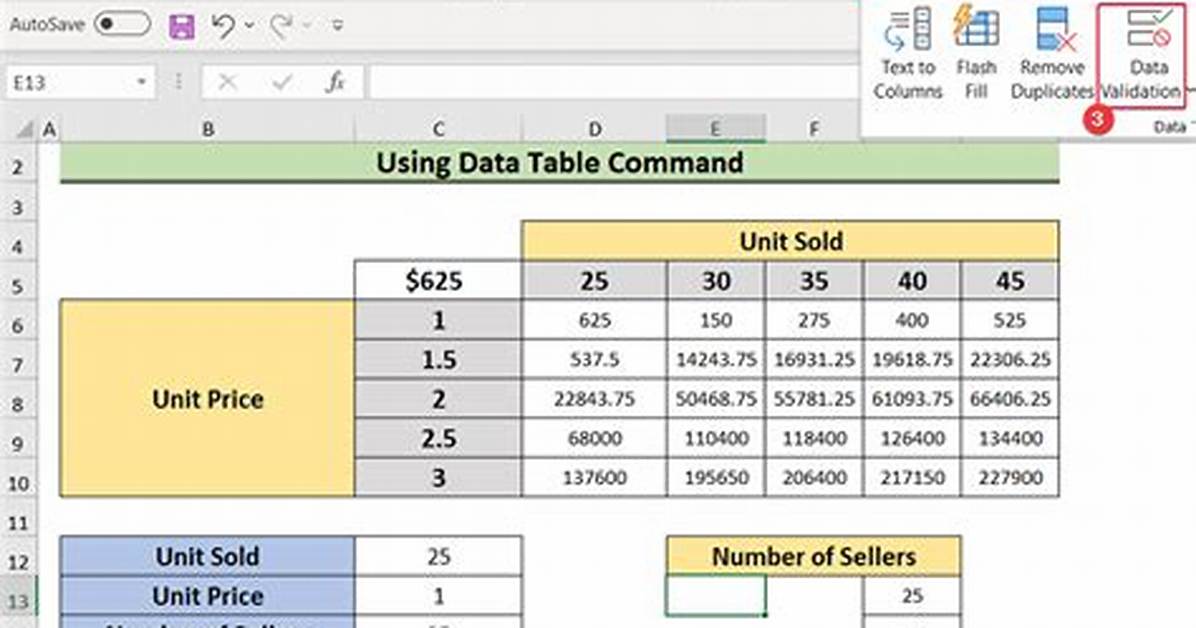
Task: Select the $625 cell
Action: (438, 280)
